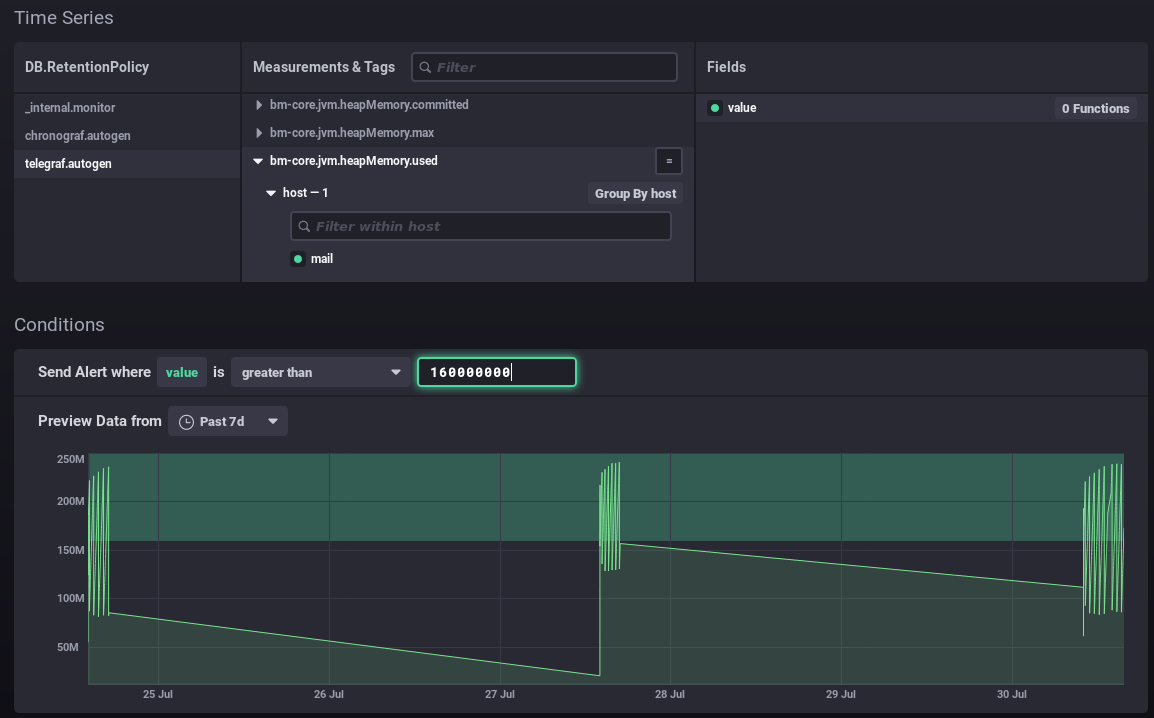Select telegraf.autogen database

(68, 164)
